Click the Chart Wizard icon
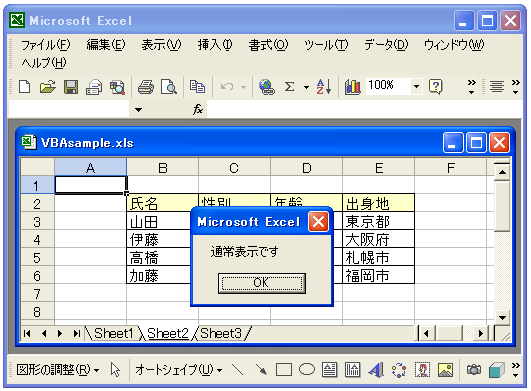This screenshot has width=531, height=391. coord(353,87)
